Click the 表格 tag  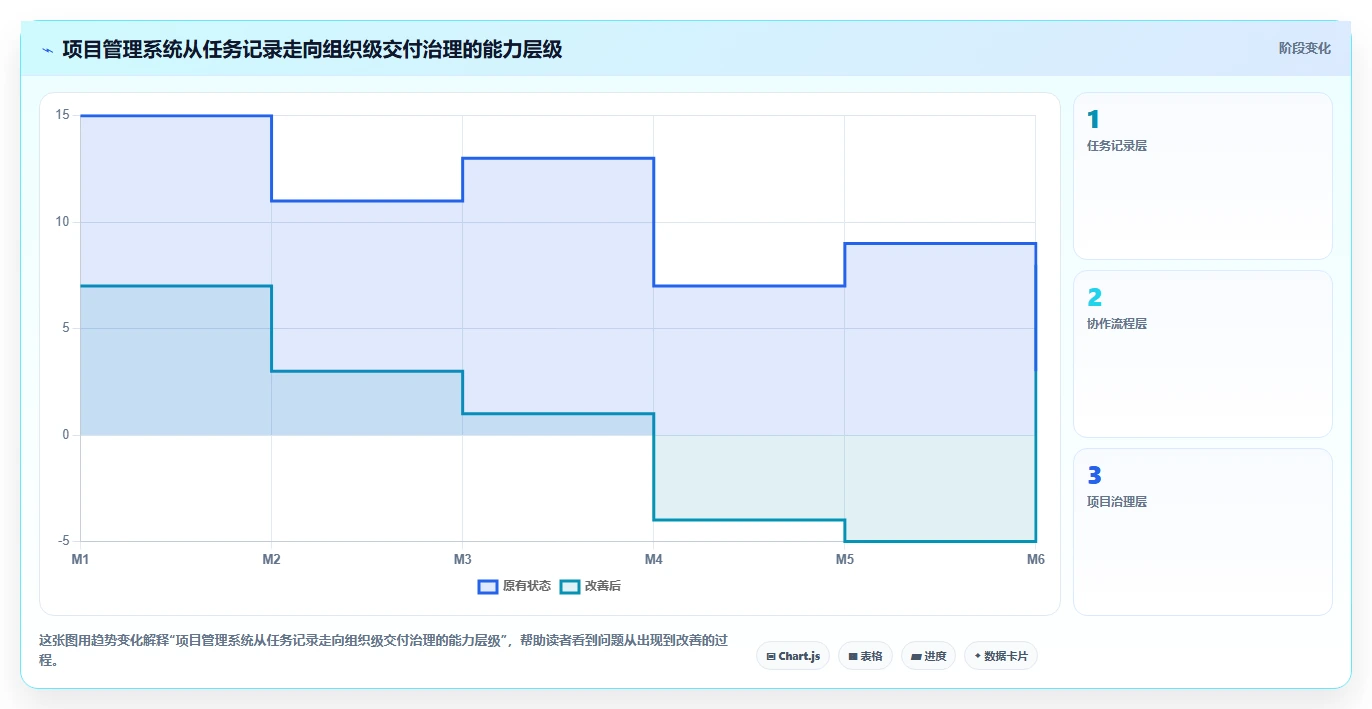865,656
